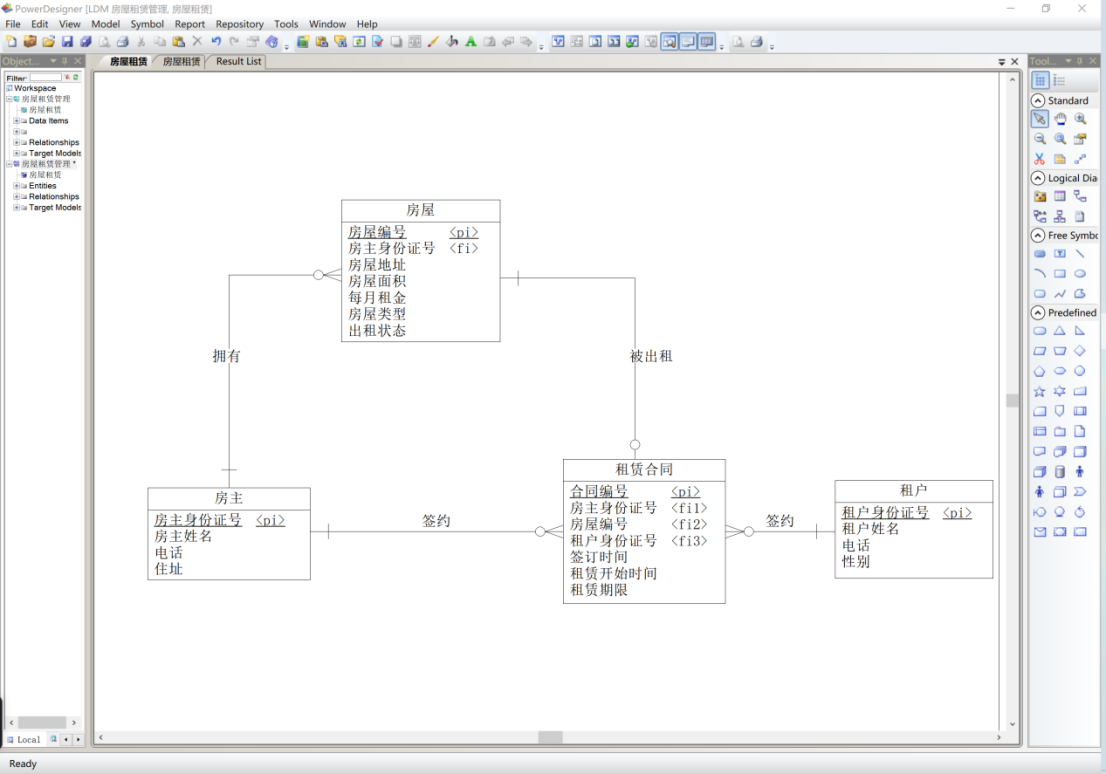Screen dimensions: 1106x774
Task: Collapse the Logical Diagram toolbox section
Action: pos(1038,178)
